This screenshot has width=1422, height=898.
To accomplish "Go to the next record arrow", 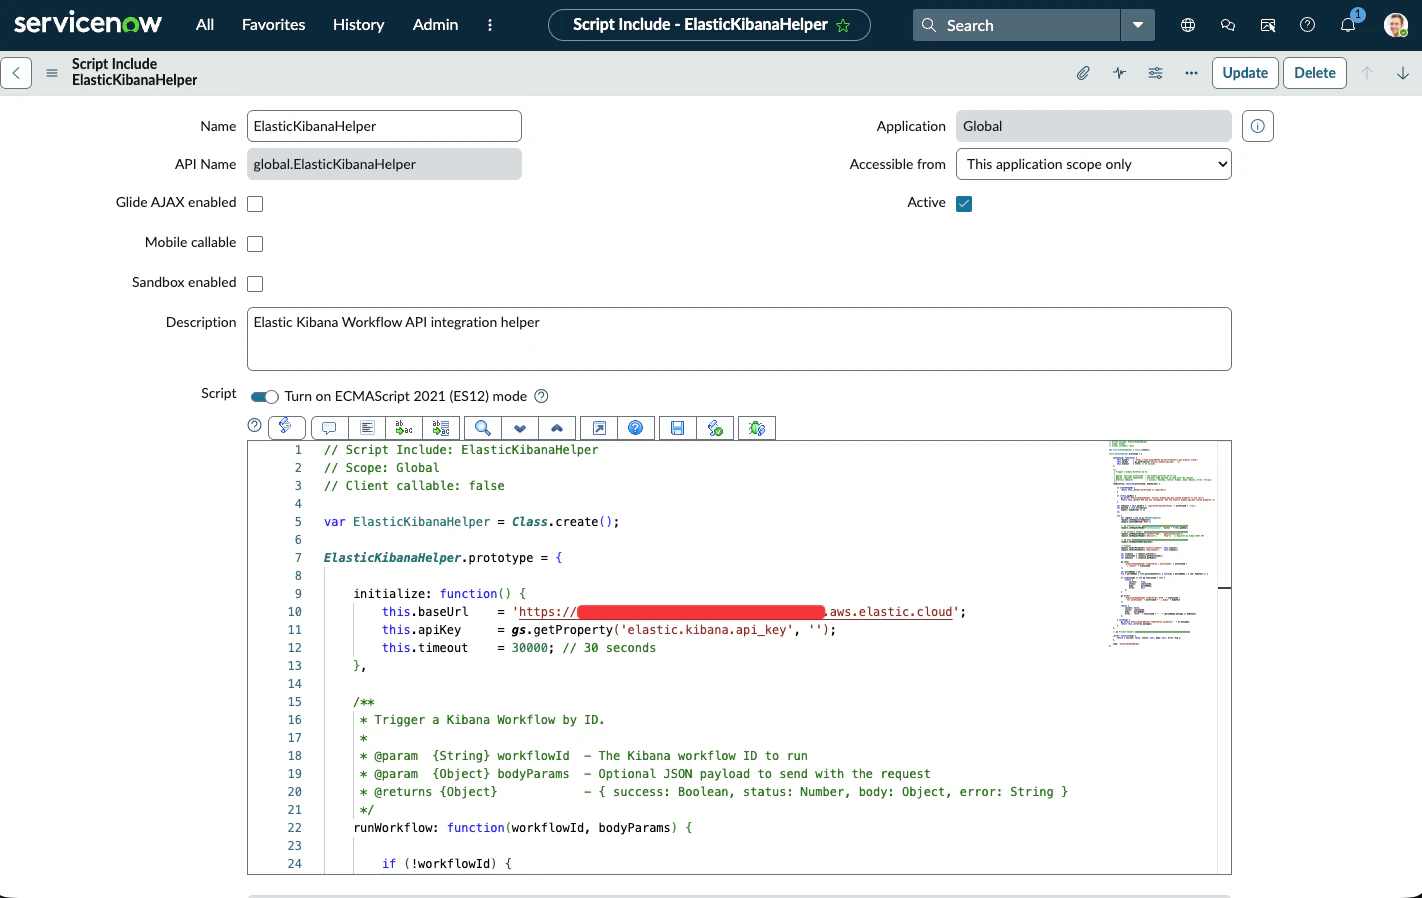I will [1403, 73].
